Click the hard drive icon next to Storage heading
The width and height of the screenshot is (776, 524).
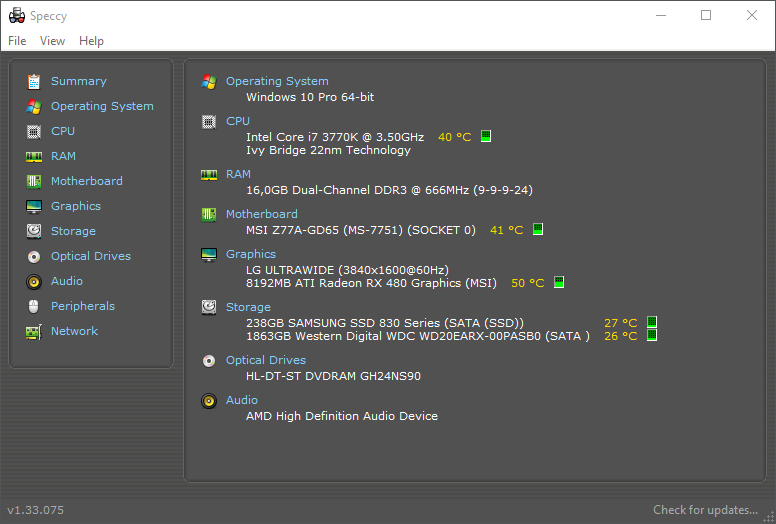tap(209, 307)
